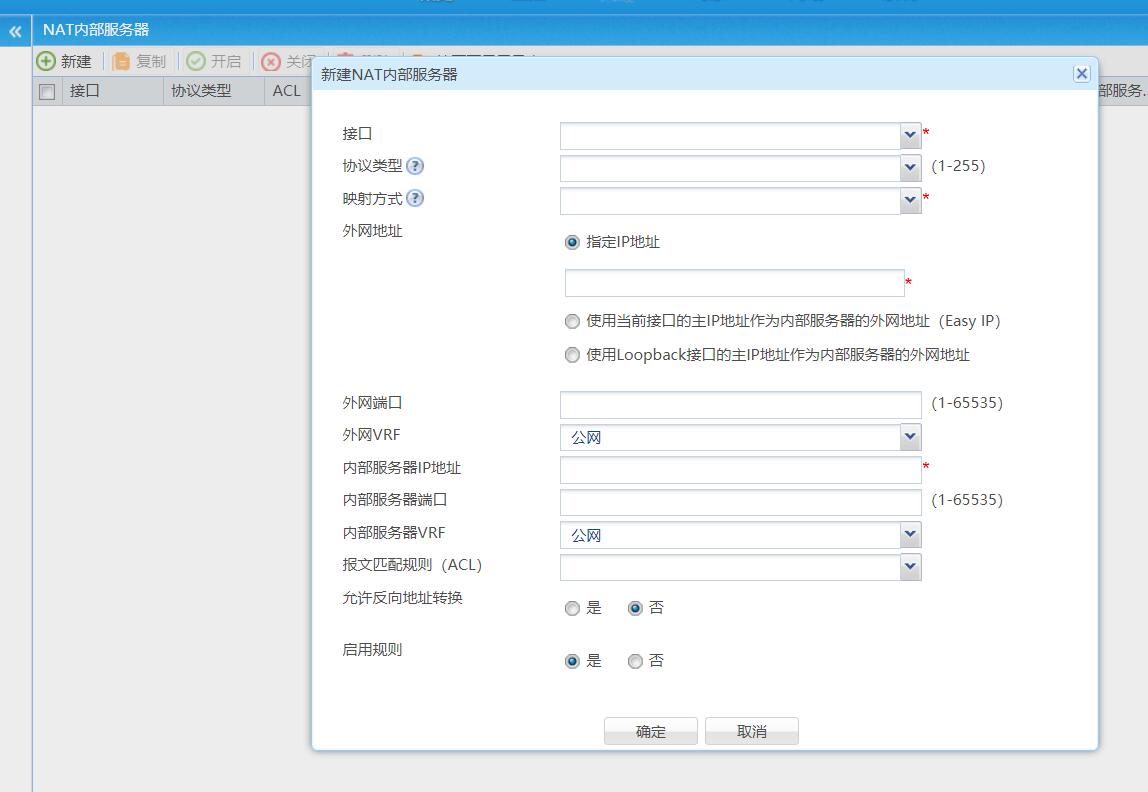
Task: Expand the 外网VRF dropdown arrow
Action: coord(910,437)
